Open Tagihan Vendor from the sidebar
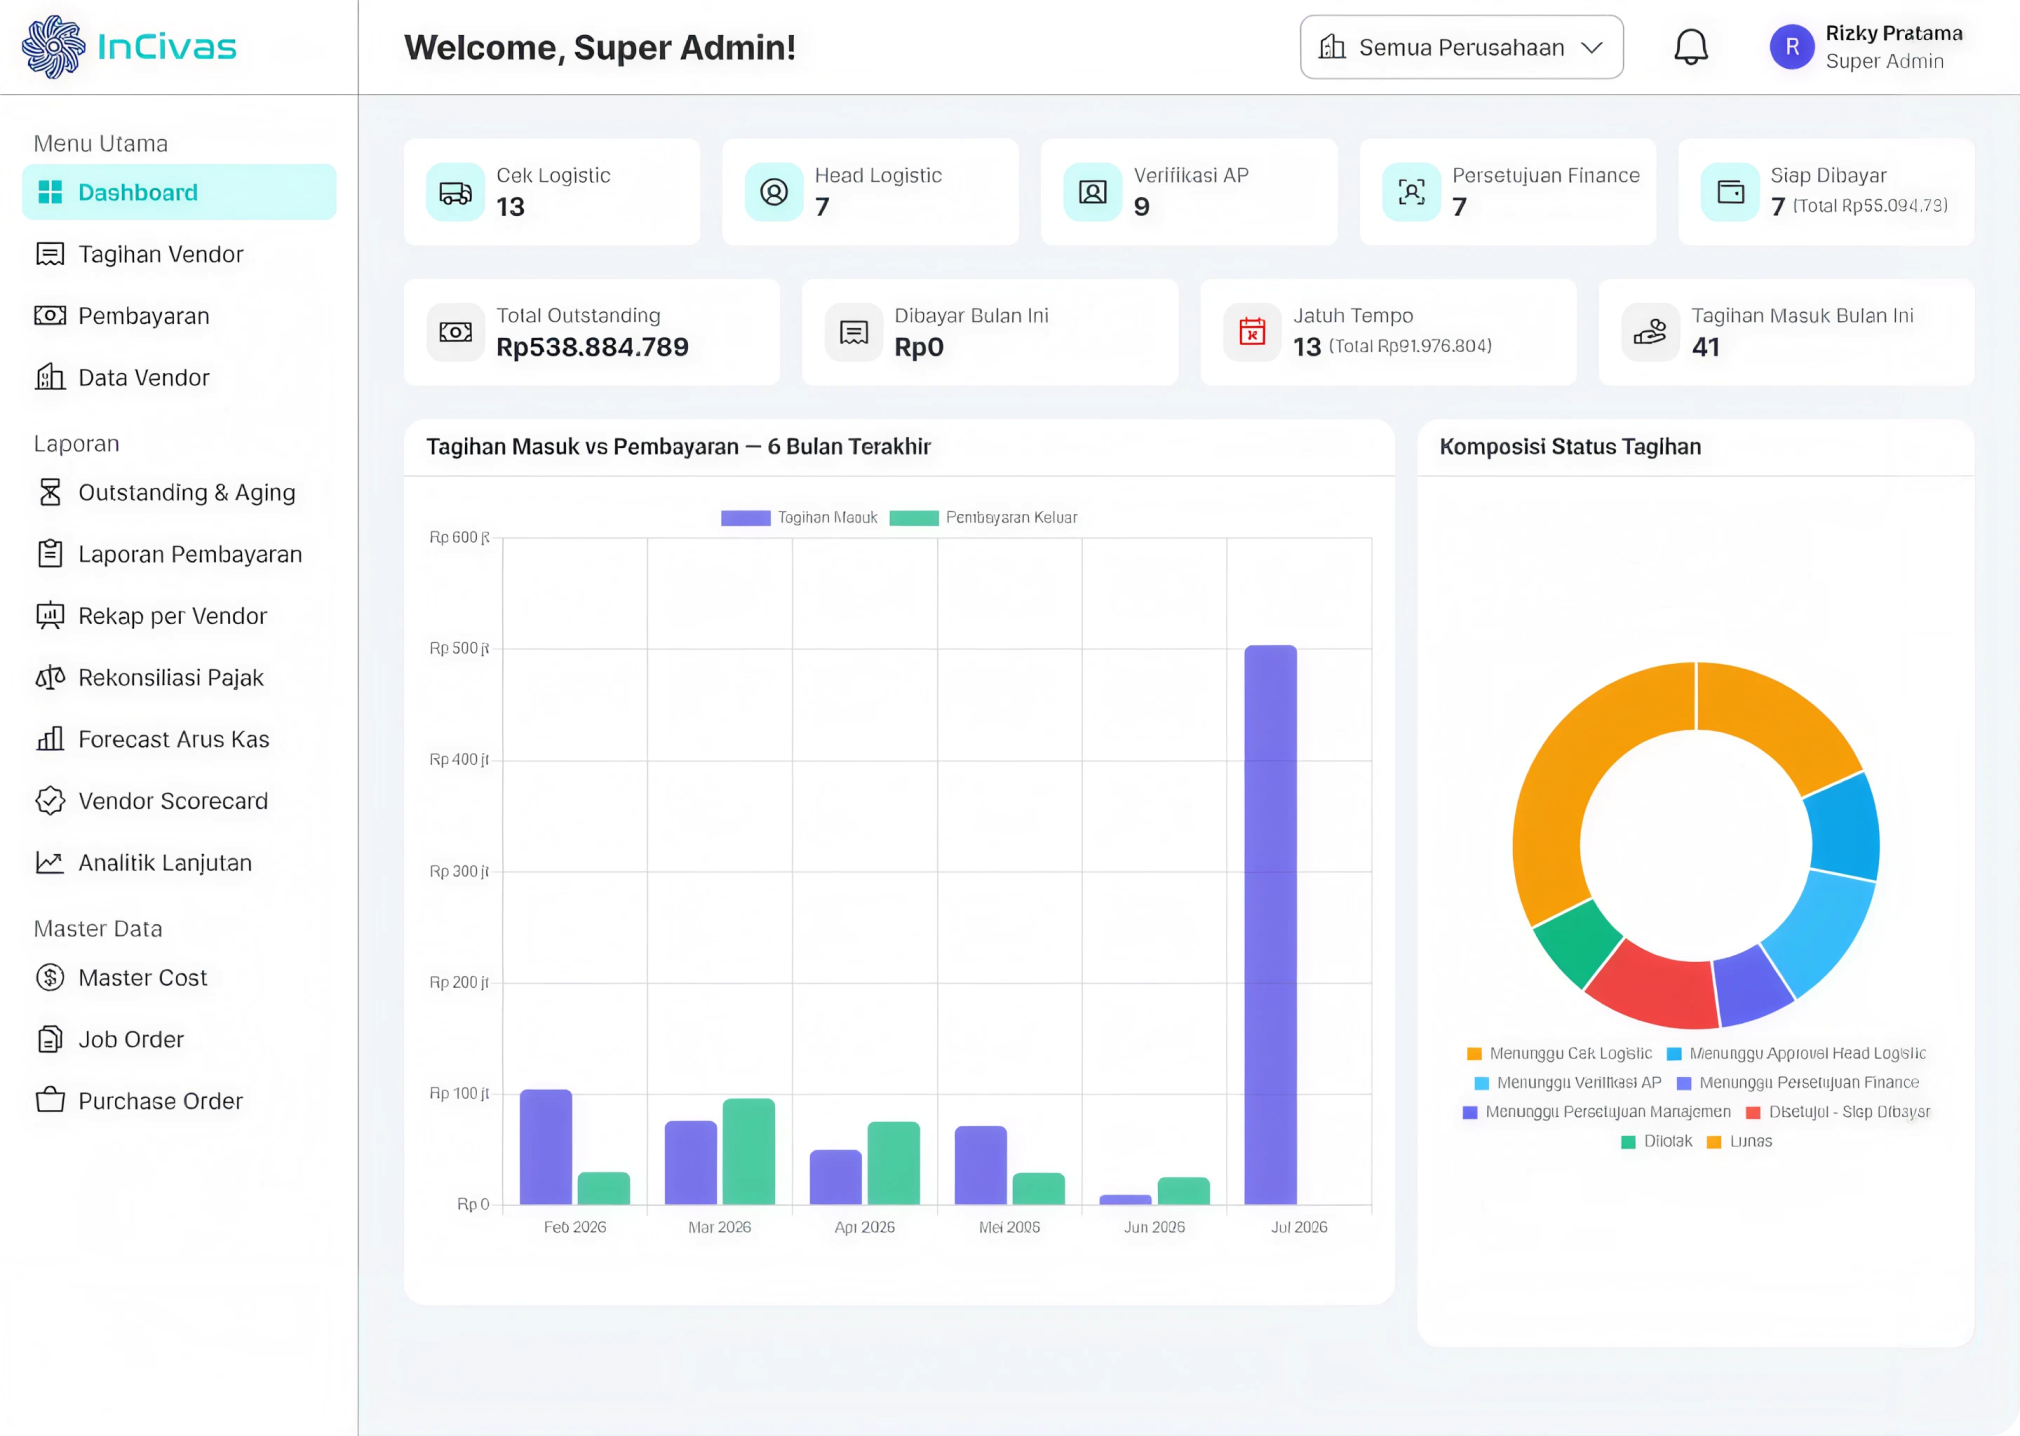The width and height of the screenshot is (2020, 1436). [x=179, y=254]
